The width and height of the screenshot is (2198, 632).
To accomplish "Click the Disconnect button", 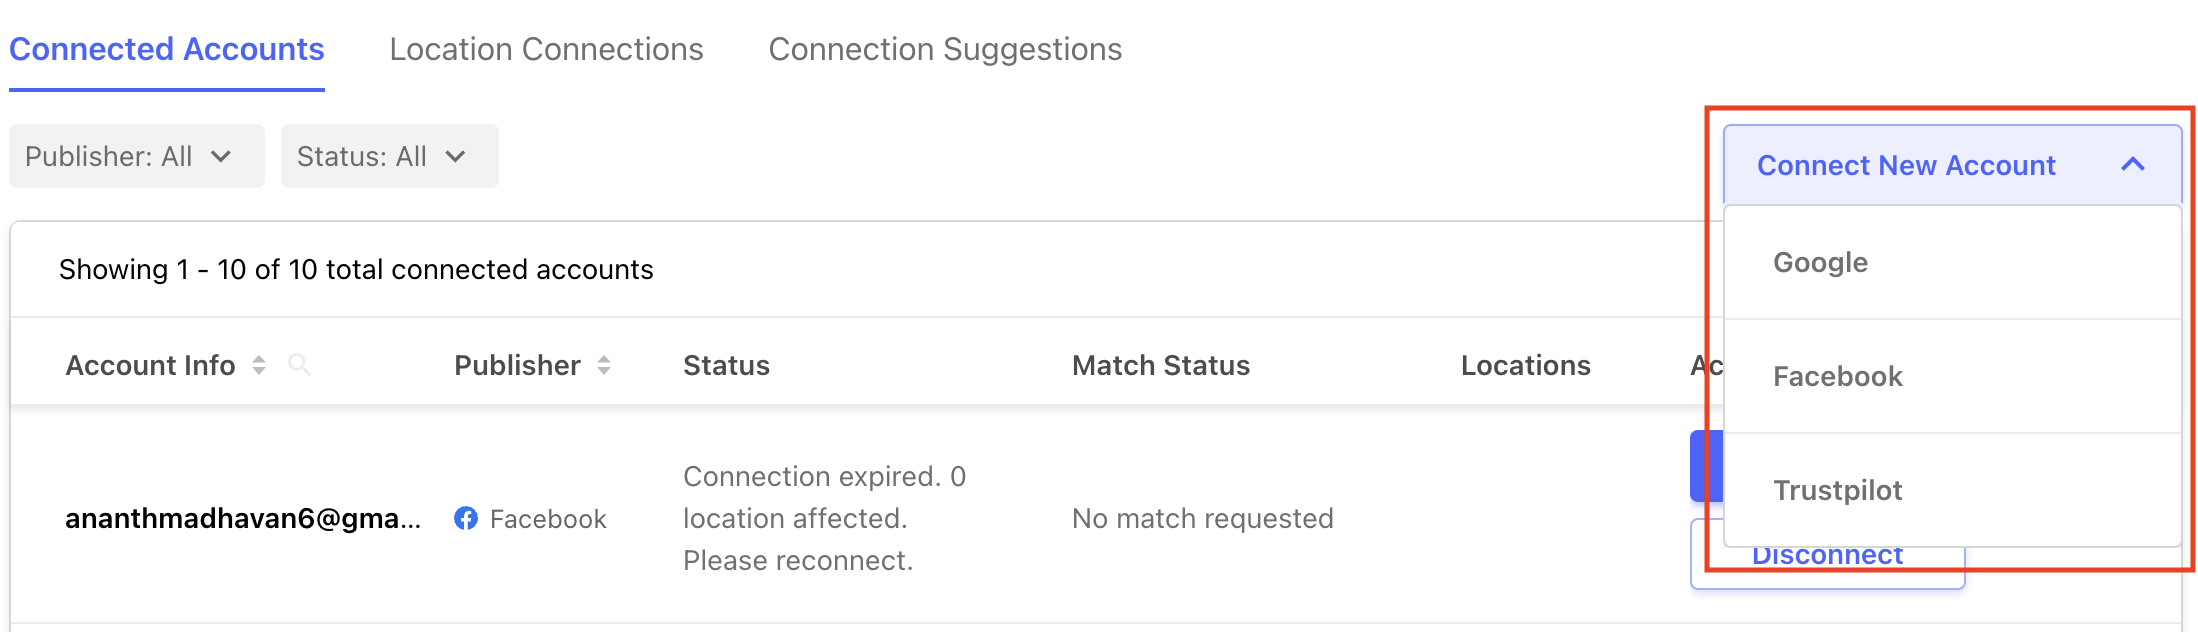I will coord(1827,554).
